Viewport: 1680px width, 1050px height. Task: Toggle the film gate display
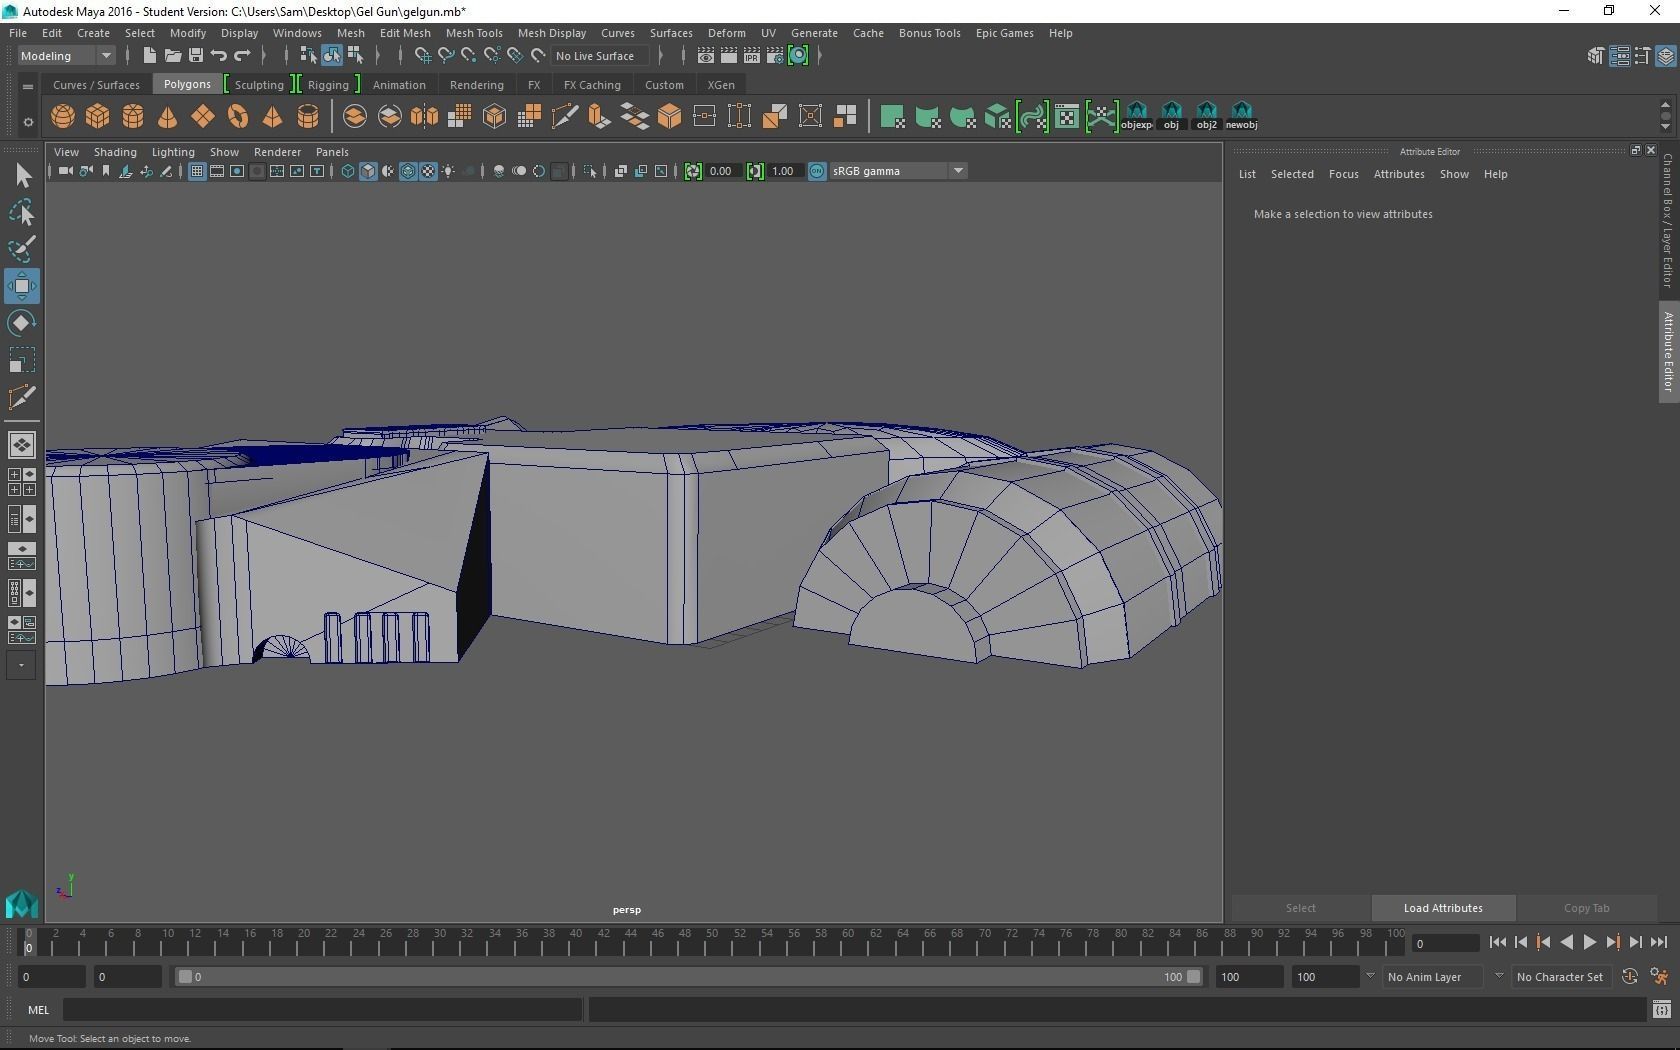217,171
